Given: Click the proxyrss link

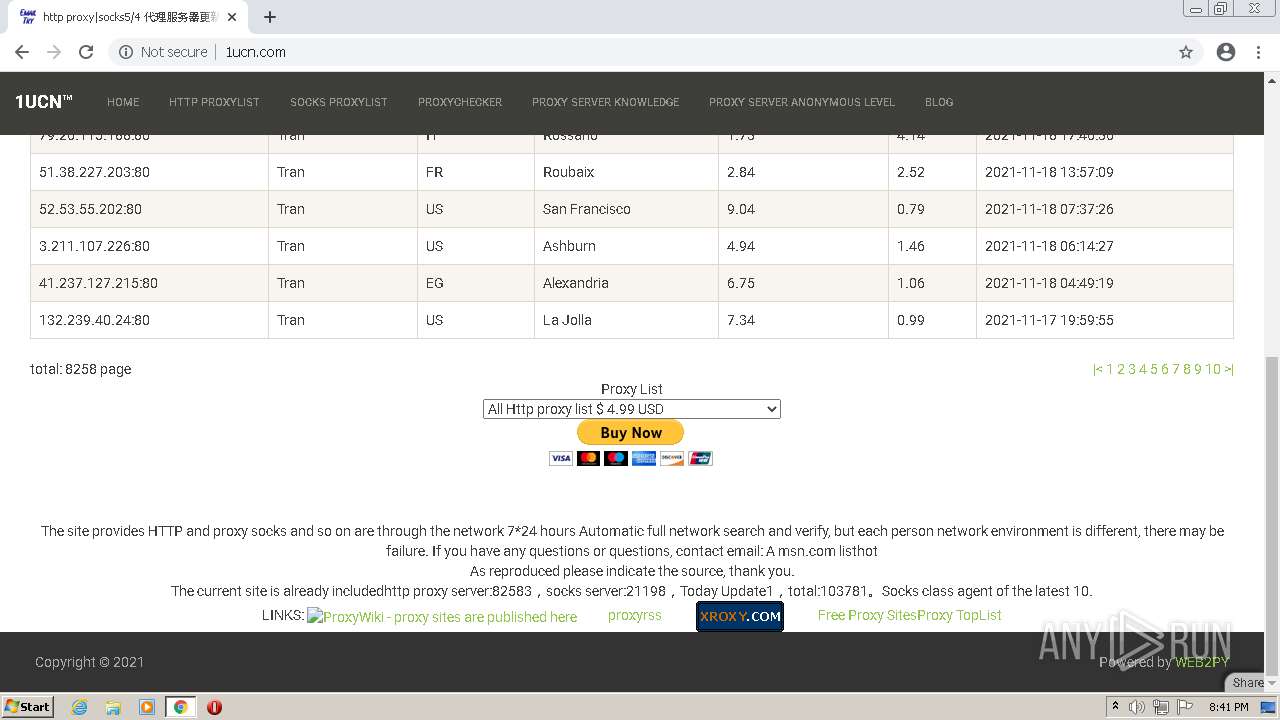Looking at the screenshot, I should (635, 615).
